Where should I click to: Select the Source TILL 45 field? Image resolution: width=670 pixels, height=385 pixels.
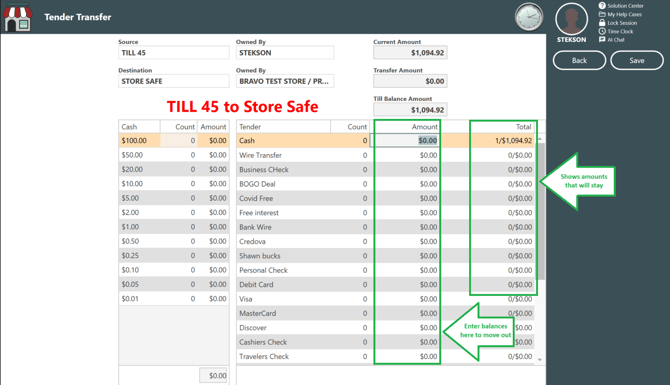[x=173, y=53]
